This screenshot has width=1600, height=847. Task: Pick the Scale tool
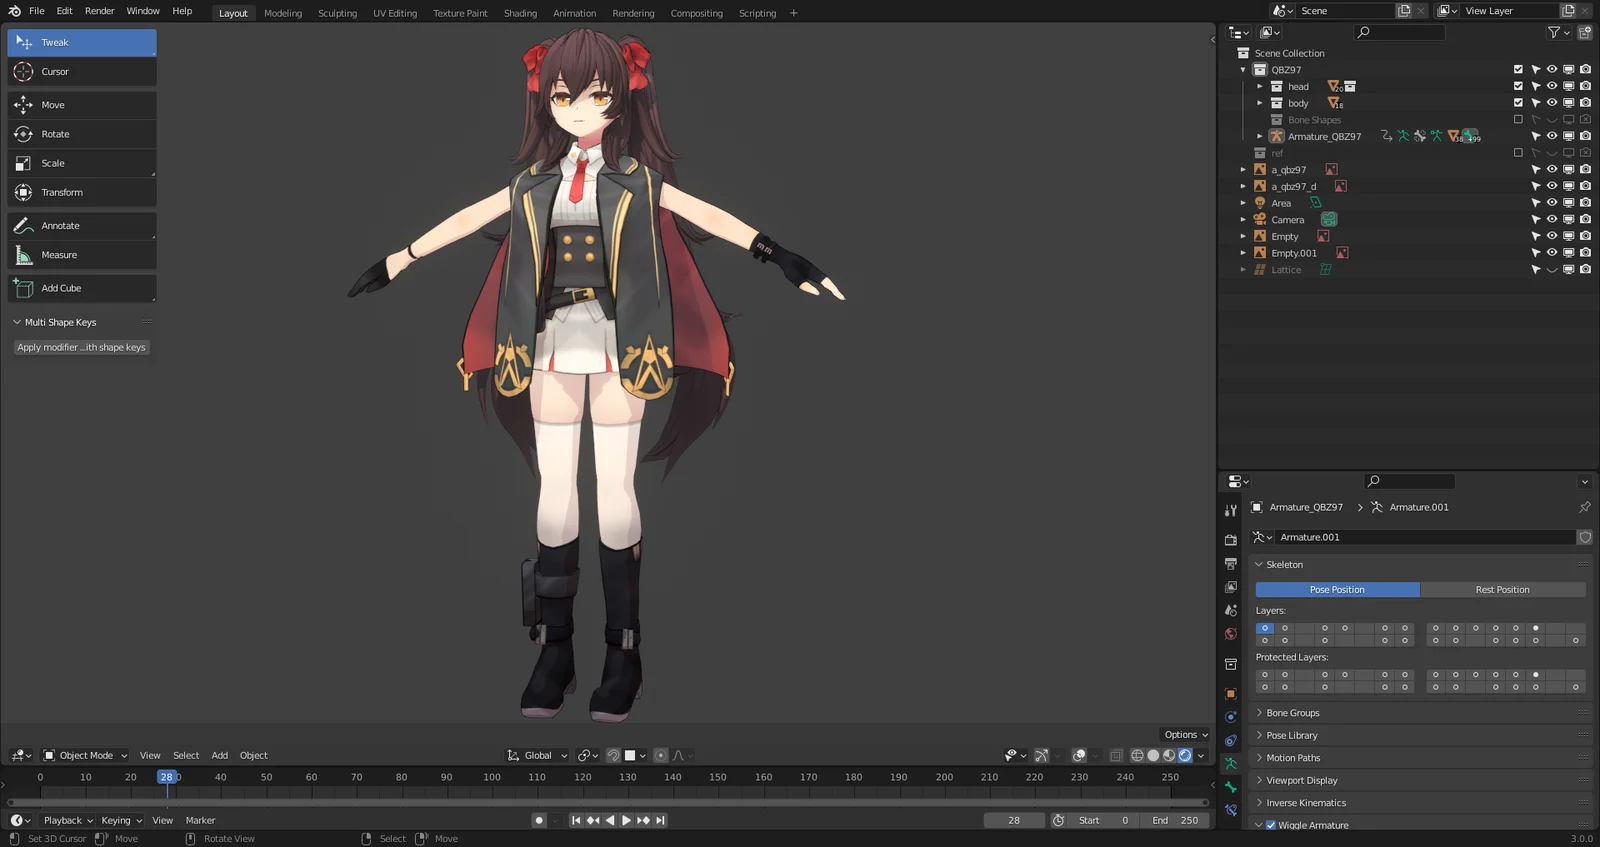(82, 163)
